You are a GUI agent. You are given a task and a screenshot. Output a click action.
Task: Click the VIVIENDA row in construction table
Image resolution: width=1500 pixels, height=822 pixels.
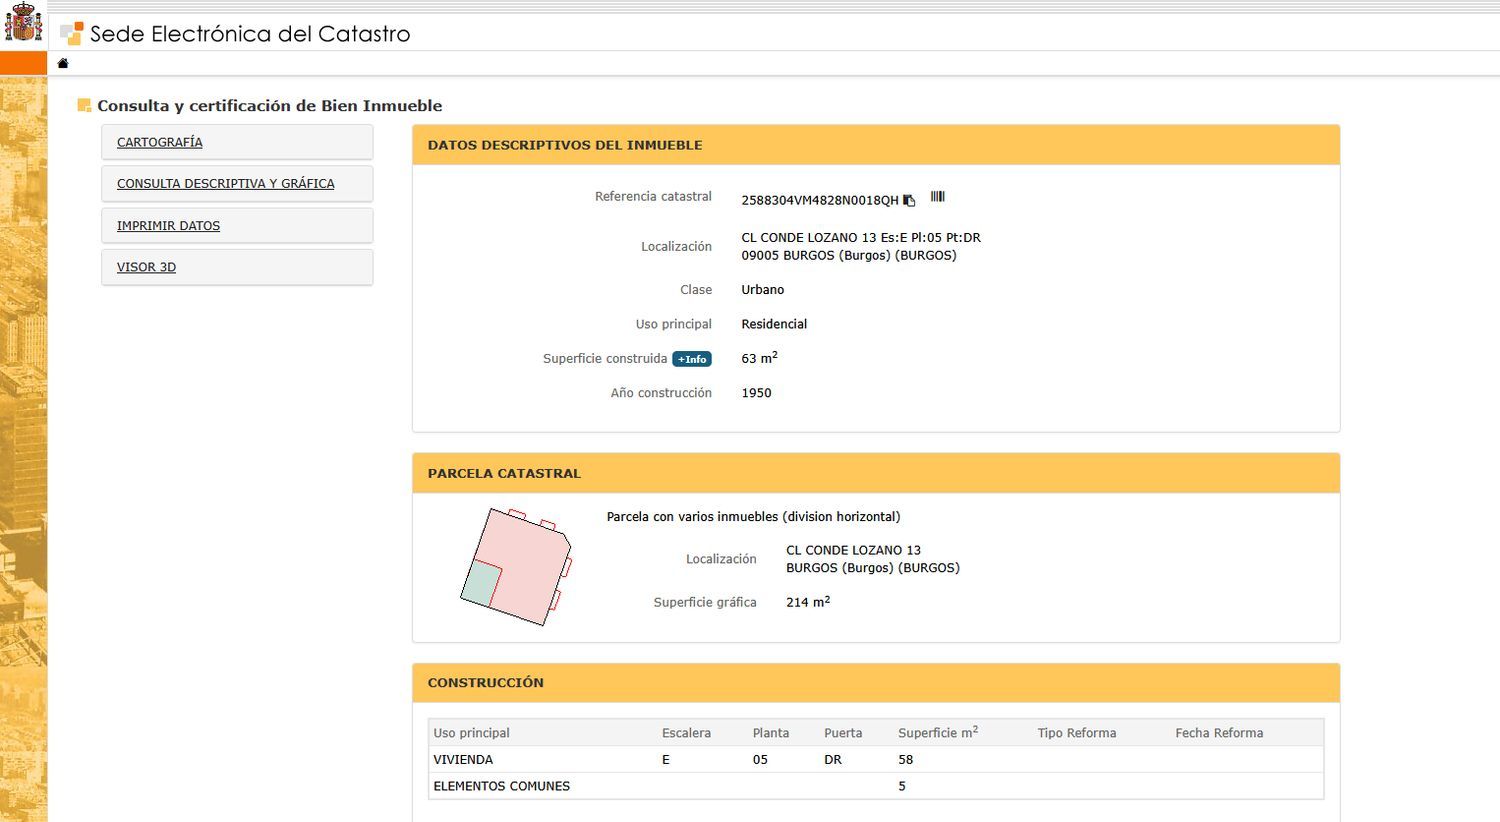[876, 760]
